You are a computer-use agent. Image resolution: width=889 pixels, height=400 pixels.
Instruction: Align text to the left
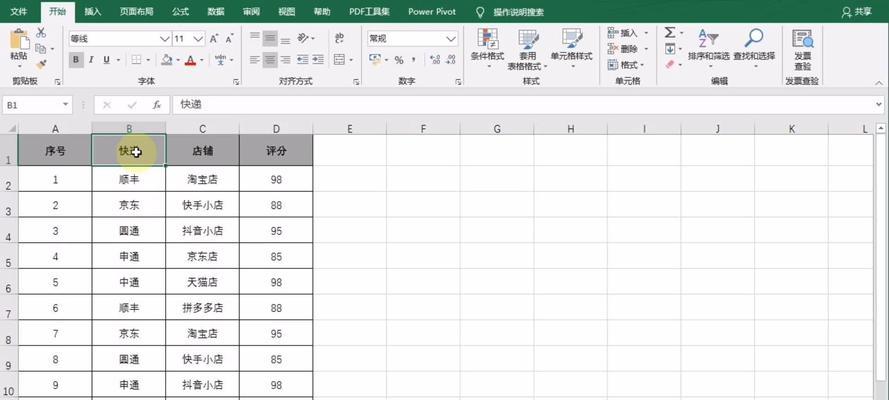255,59
